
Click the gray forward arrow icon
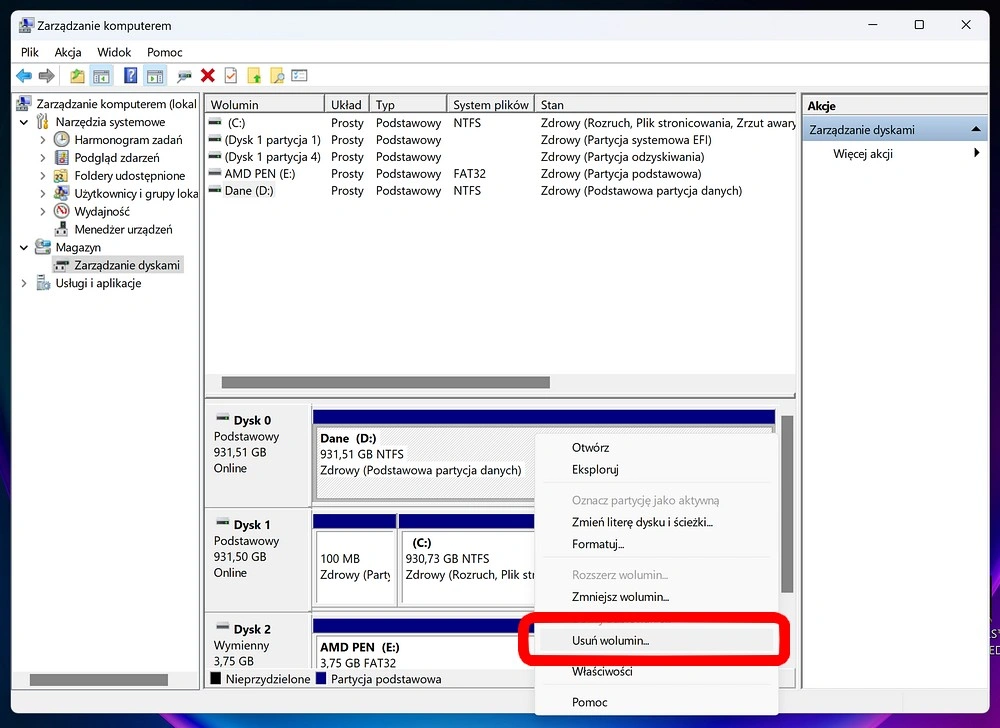pyautogui.click(x=47, y=76)
